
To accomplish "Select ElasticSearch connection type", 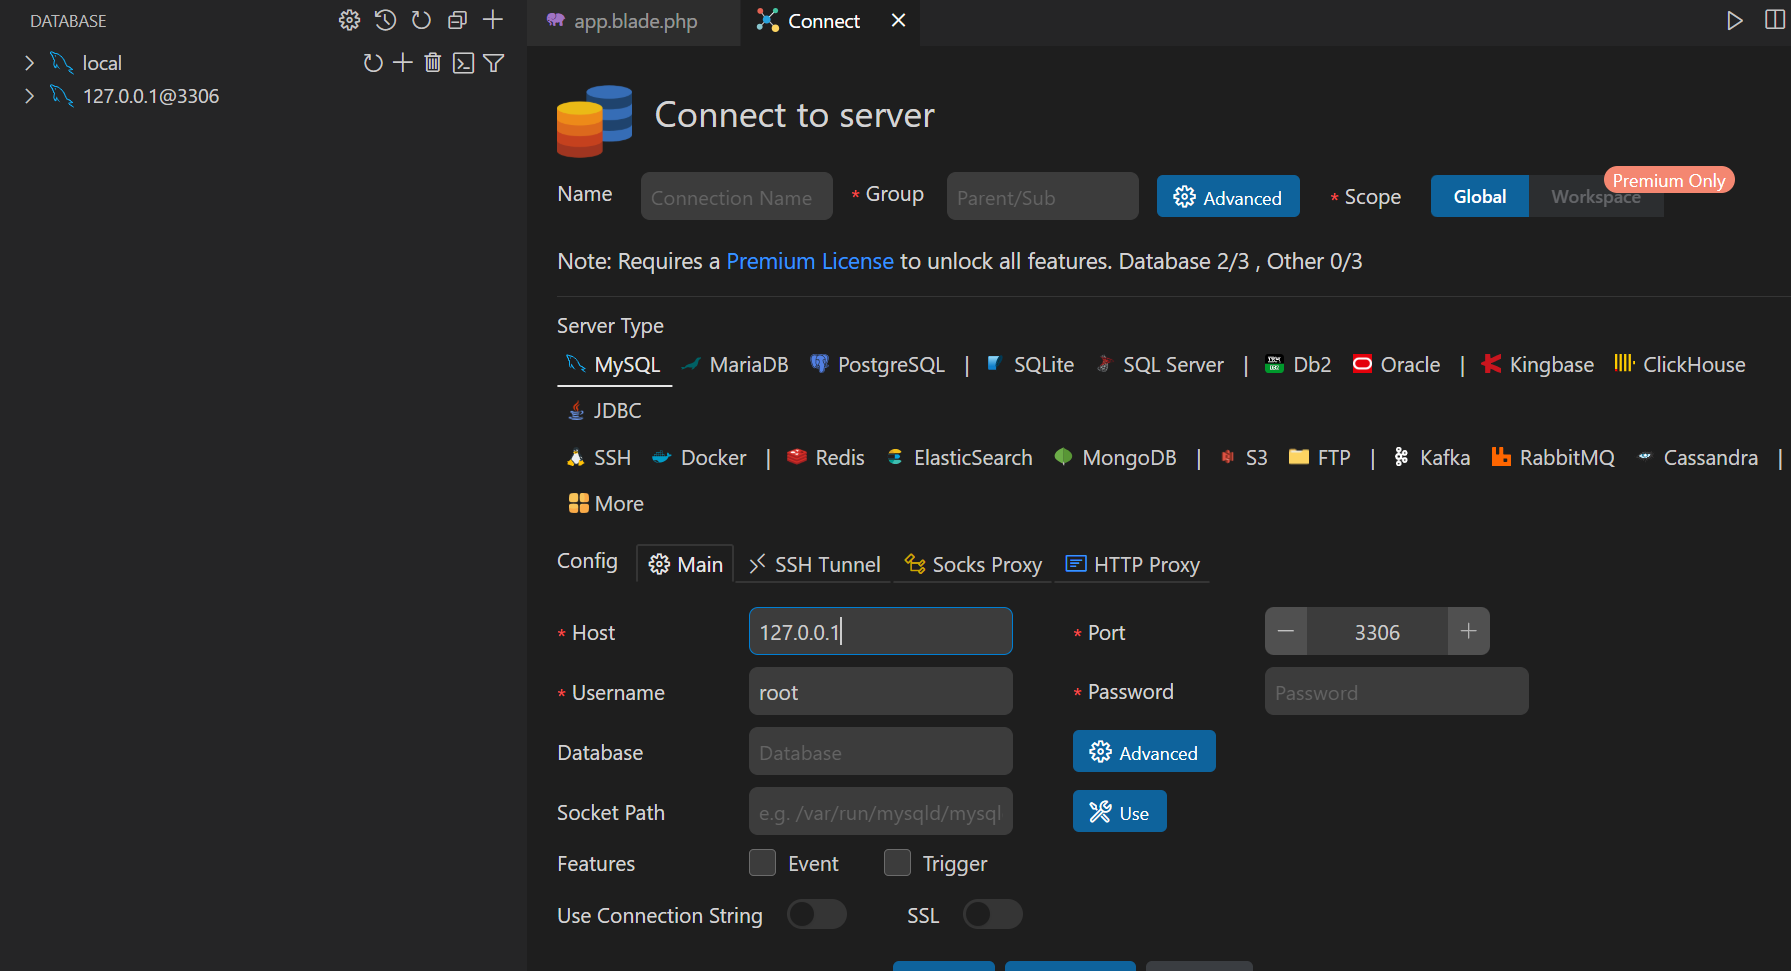I will click(x=960, y=458).
